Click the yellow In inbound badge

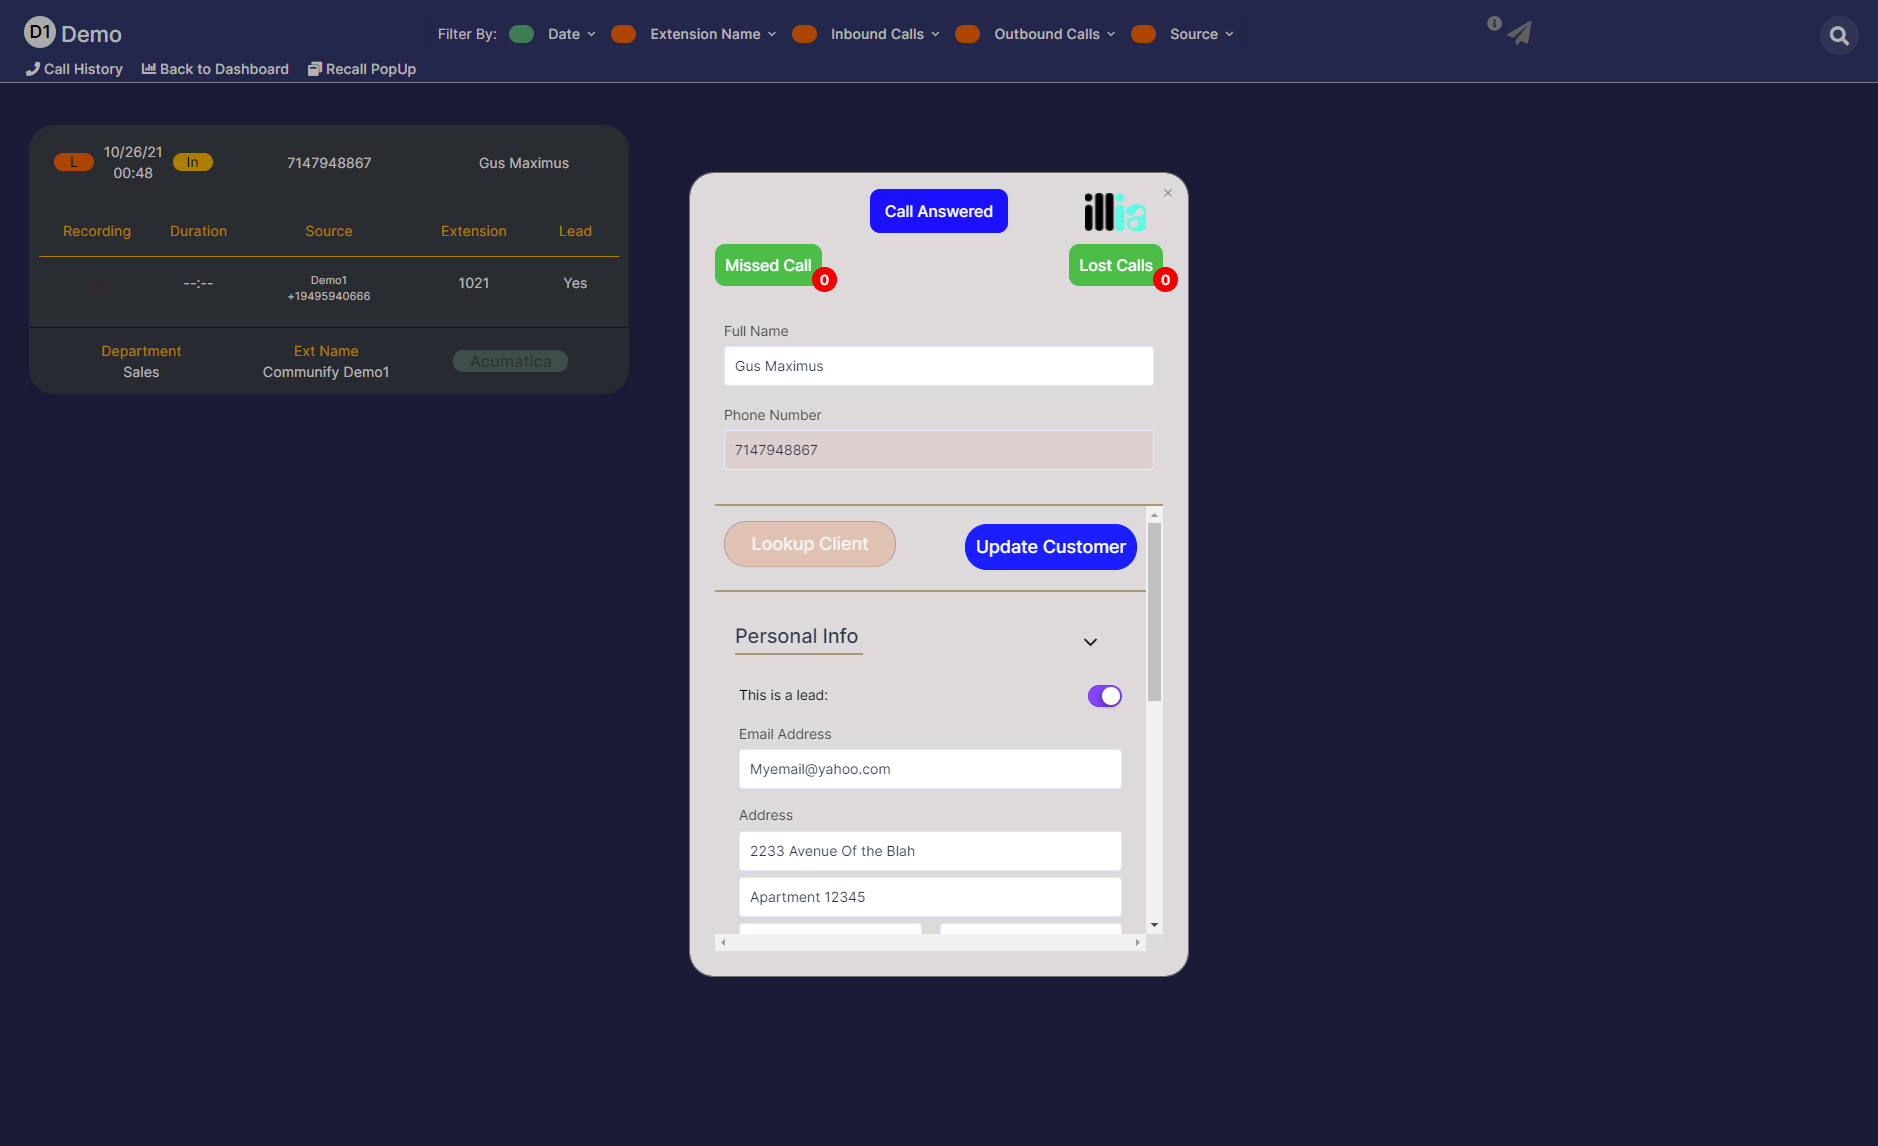click(x=192, y=162)
